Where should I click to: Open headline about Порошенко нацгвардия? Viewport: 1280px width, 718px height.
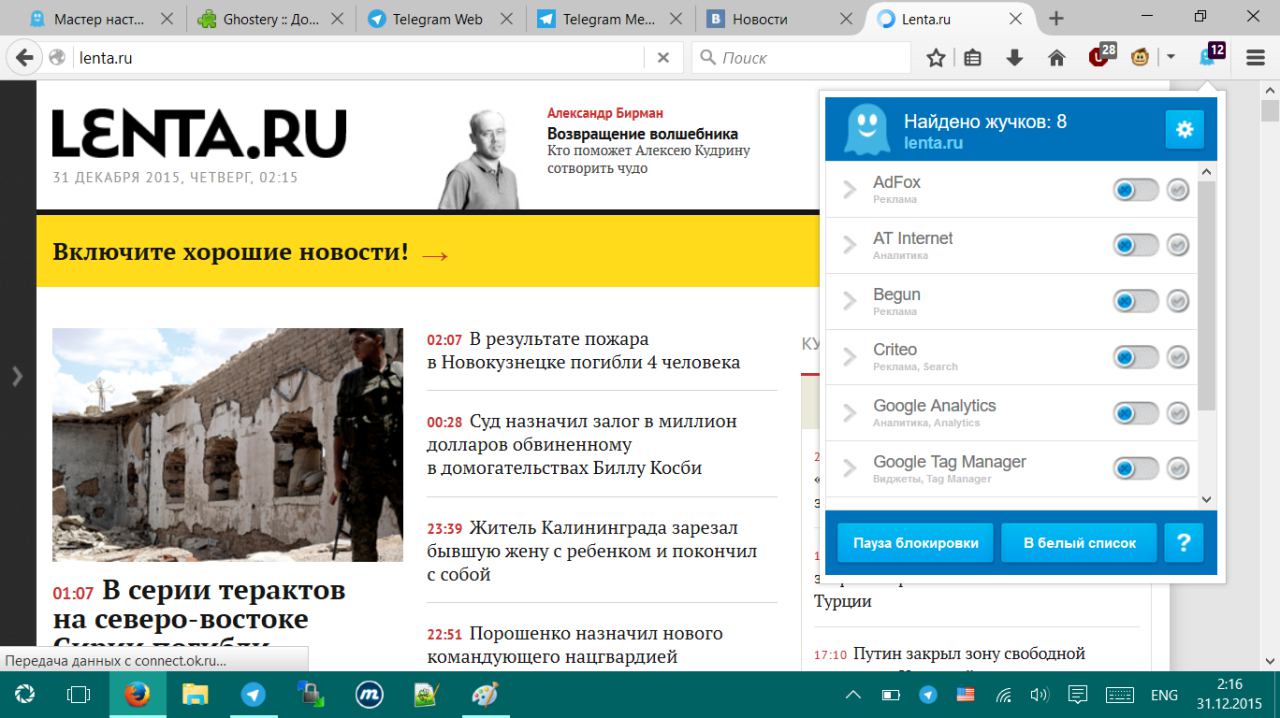click(575, 645)
